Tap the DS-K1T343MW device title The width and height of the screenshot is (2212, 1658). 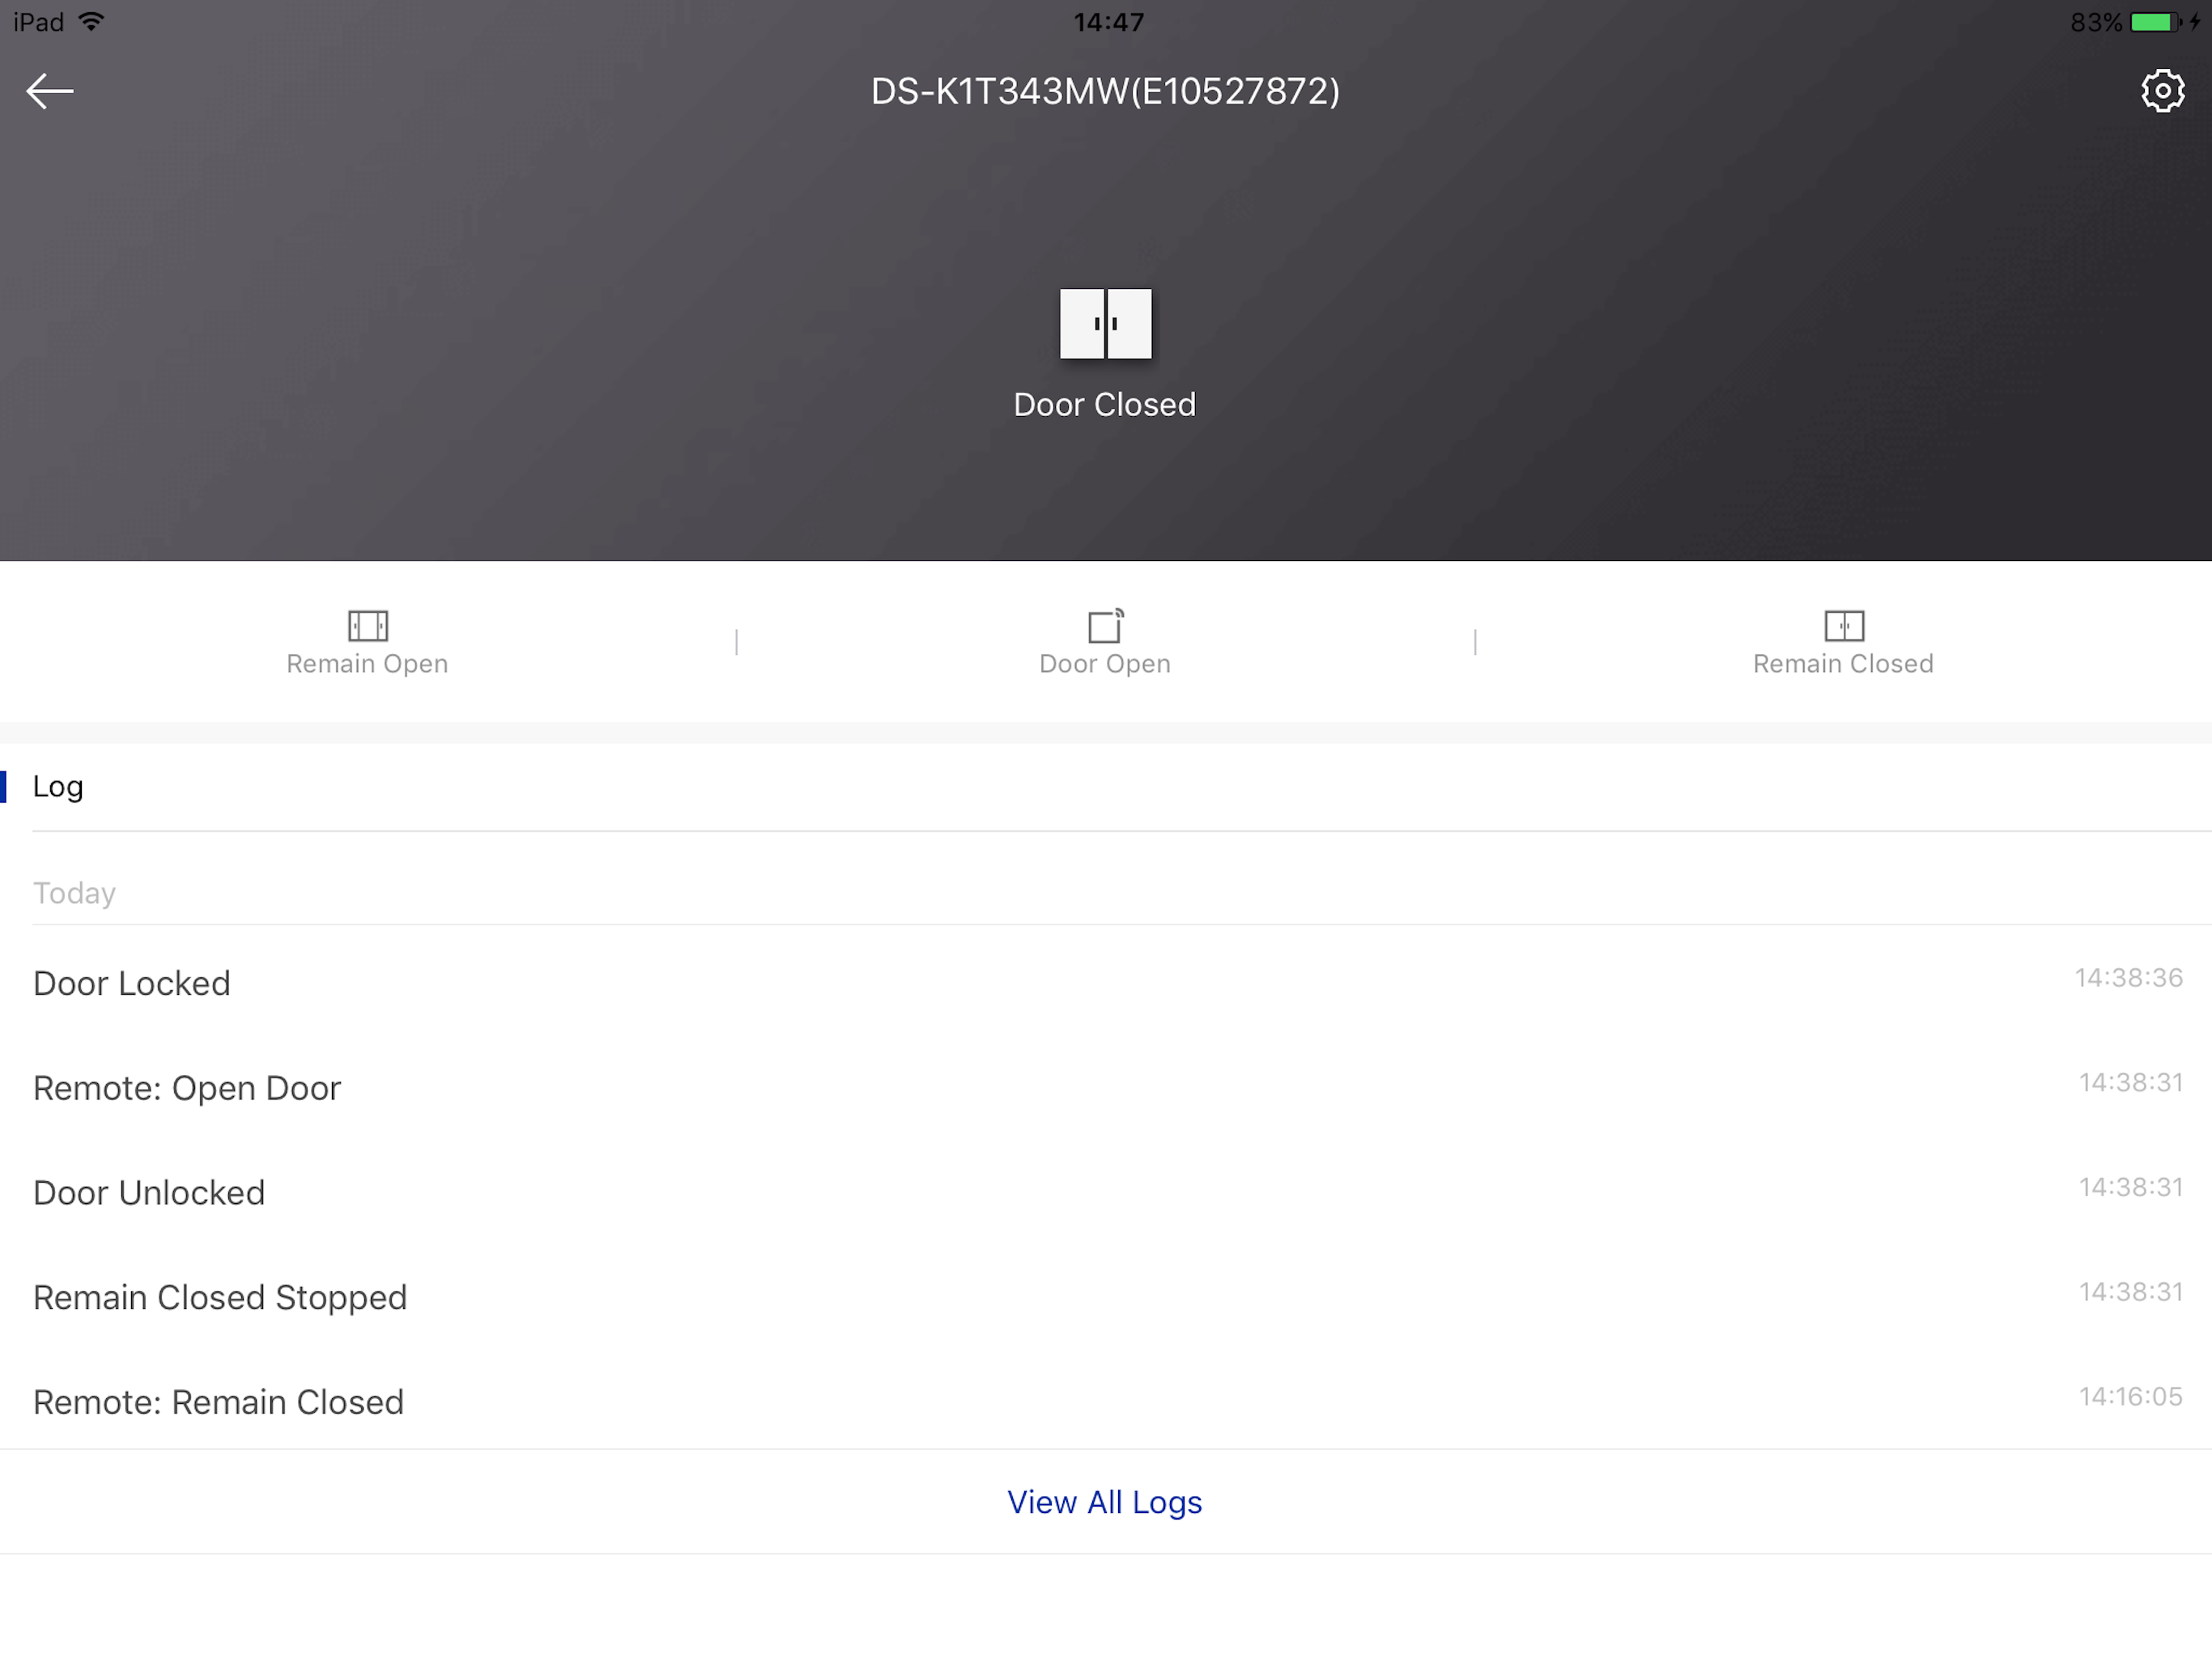[x=1105, y=91]
